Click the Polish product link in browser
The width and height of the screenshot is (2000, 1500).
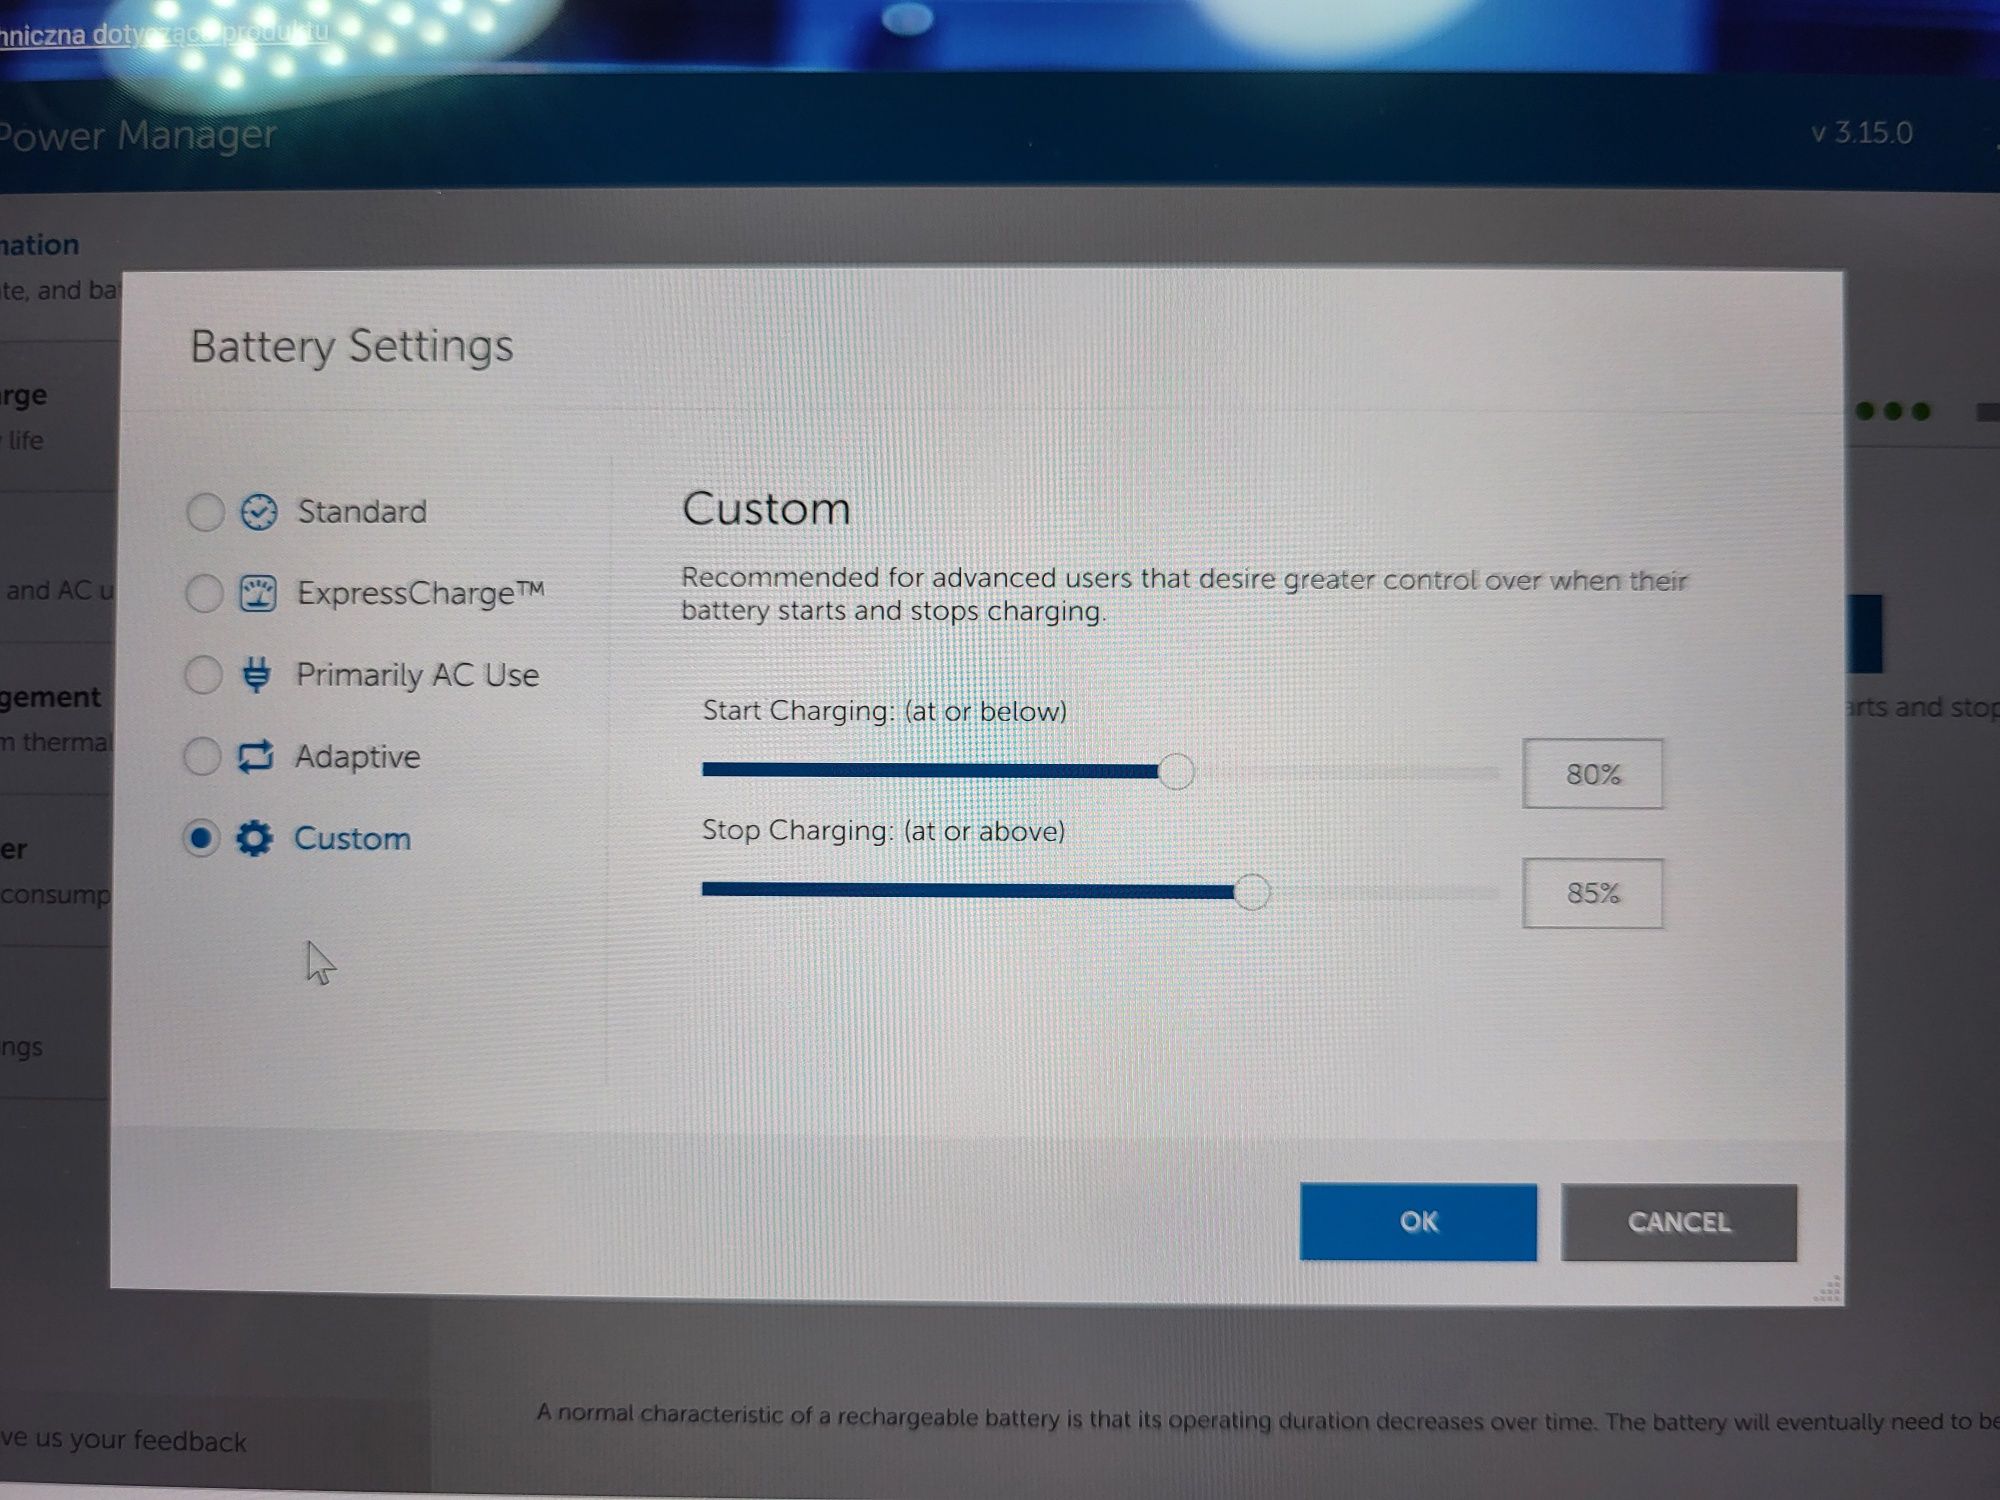point(164,35)
